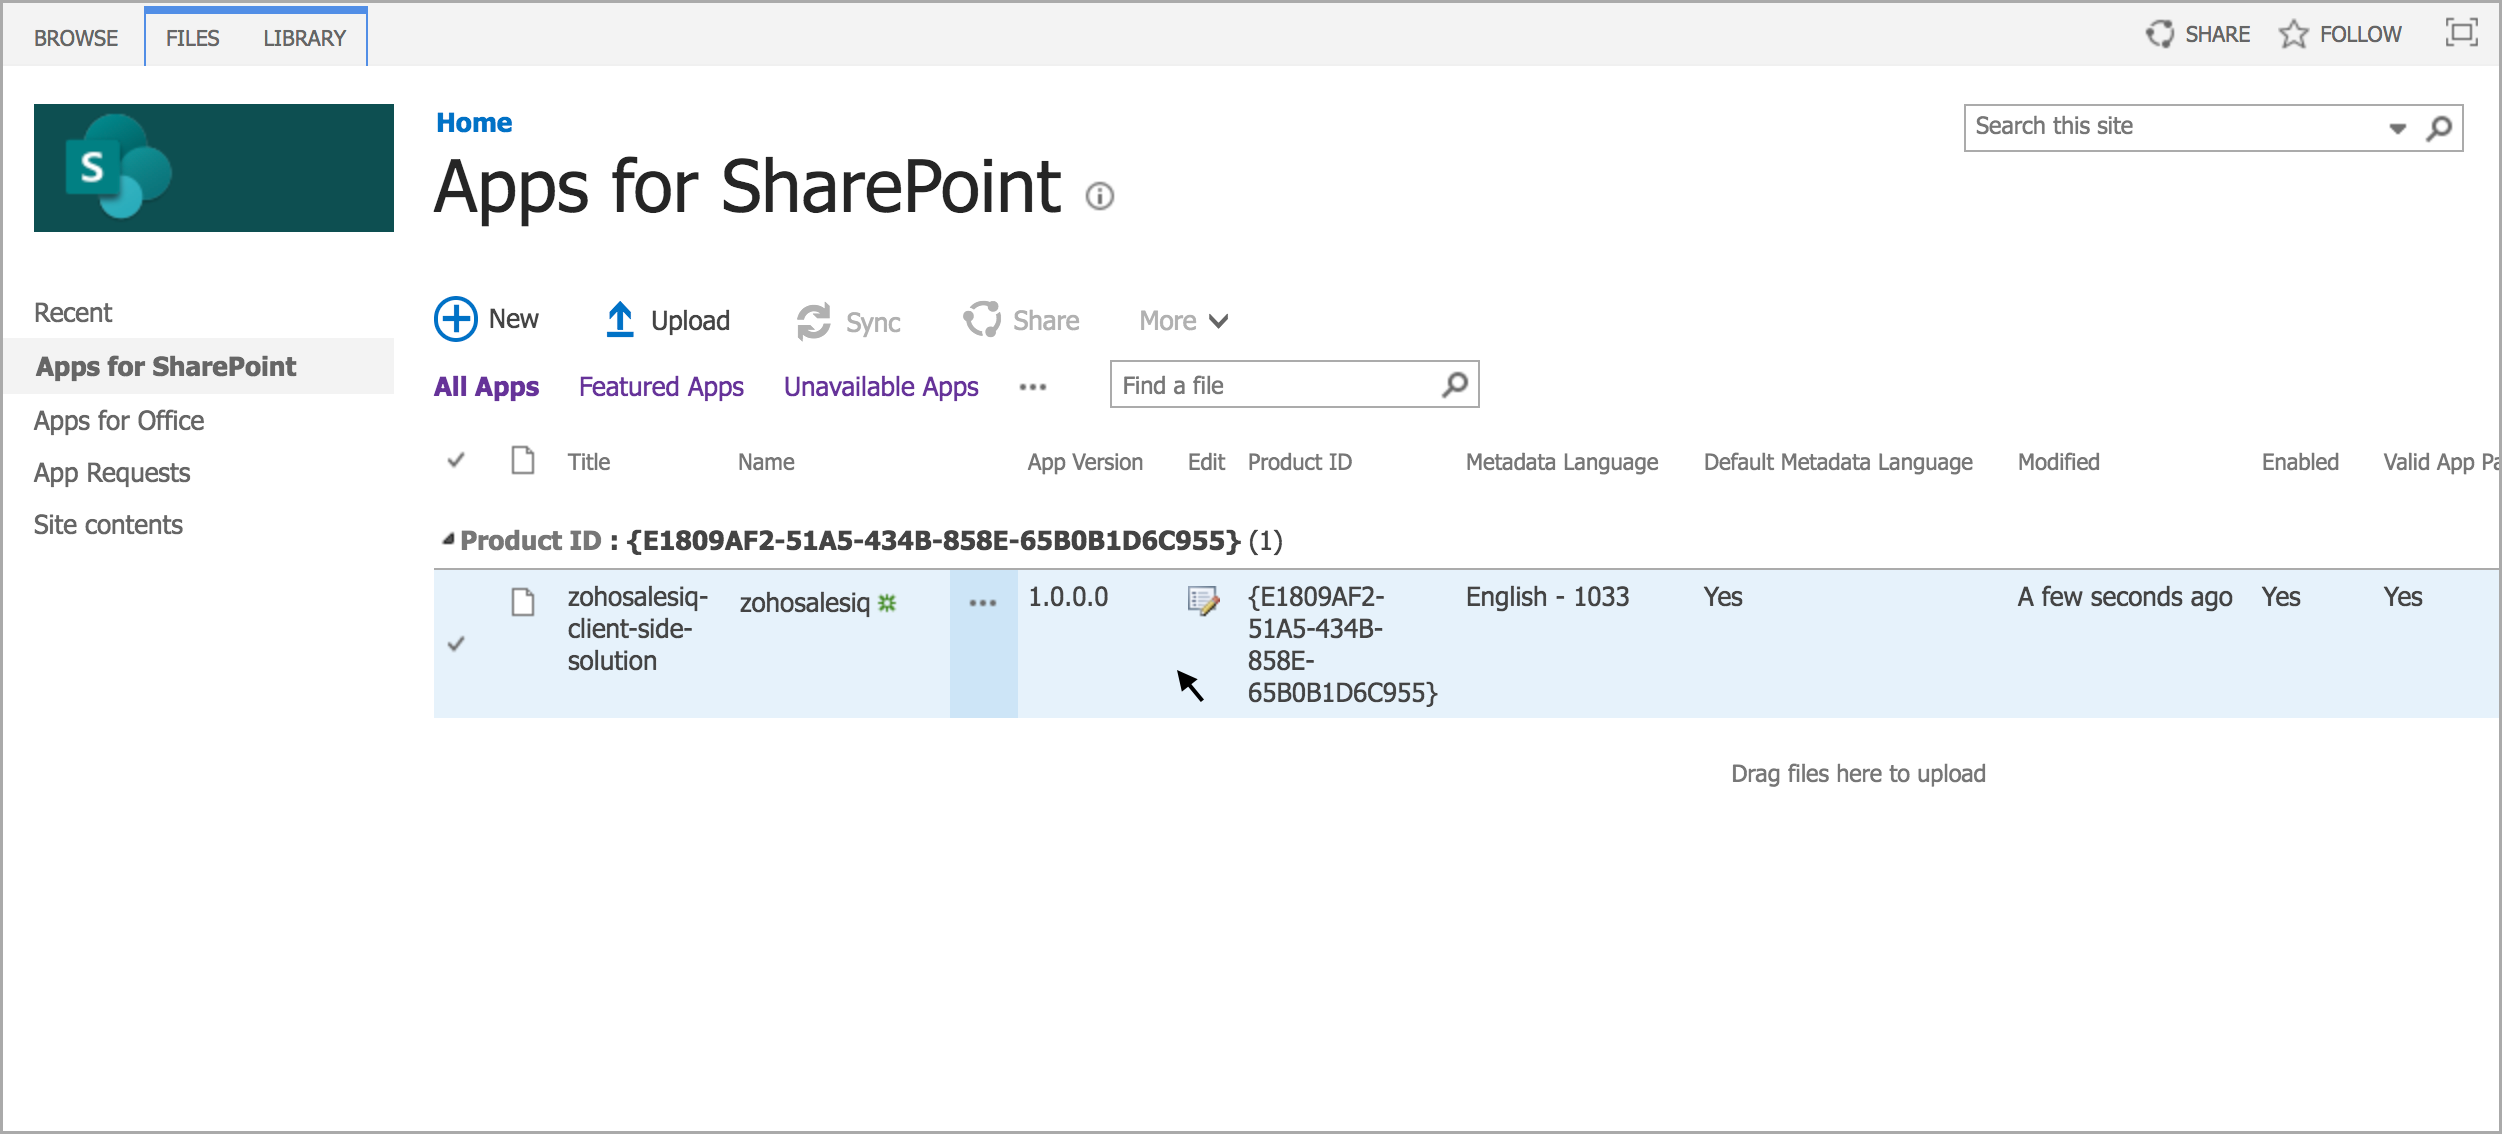Image resolution: width=2502 pixels, height=1134 pixels.
Task: Click the info icon beside page title
Action: 1100,196
